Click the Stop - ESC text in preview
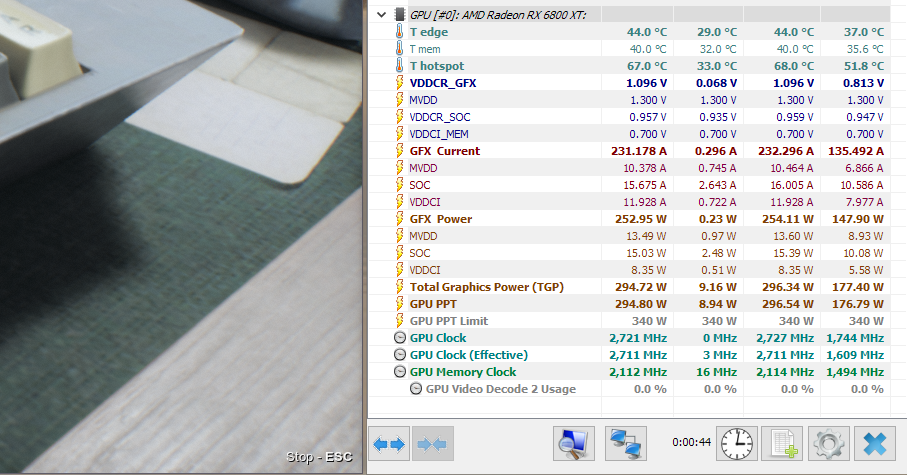Image resolution: width=907 pixels, height=475 pixels. [319, 457]
